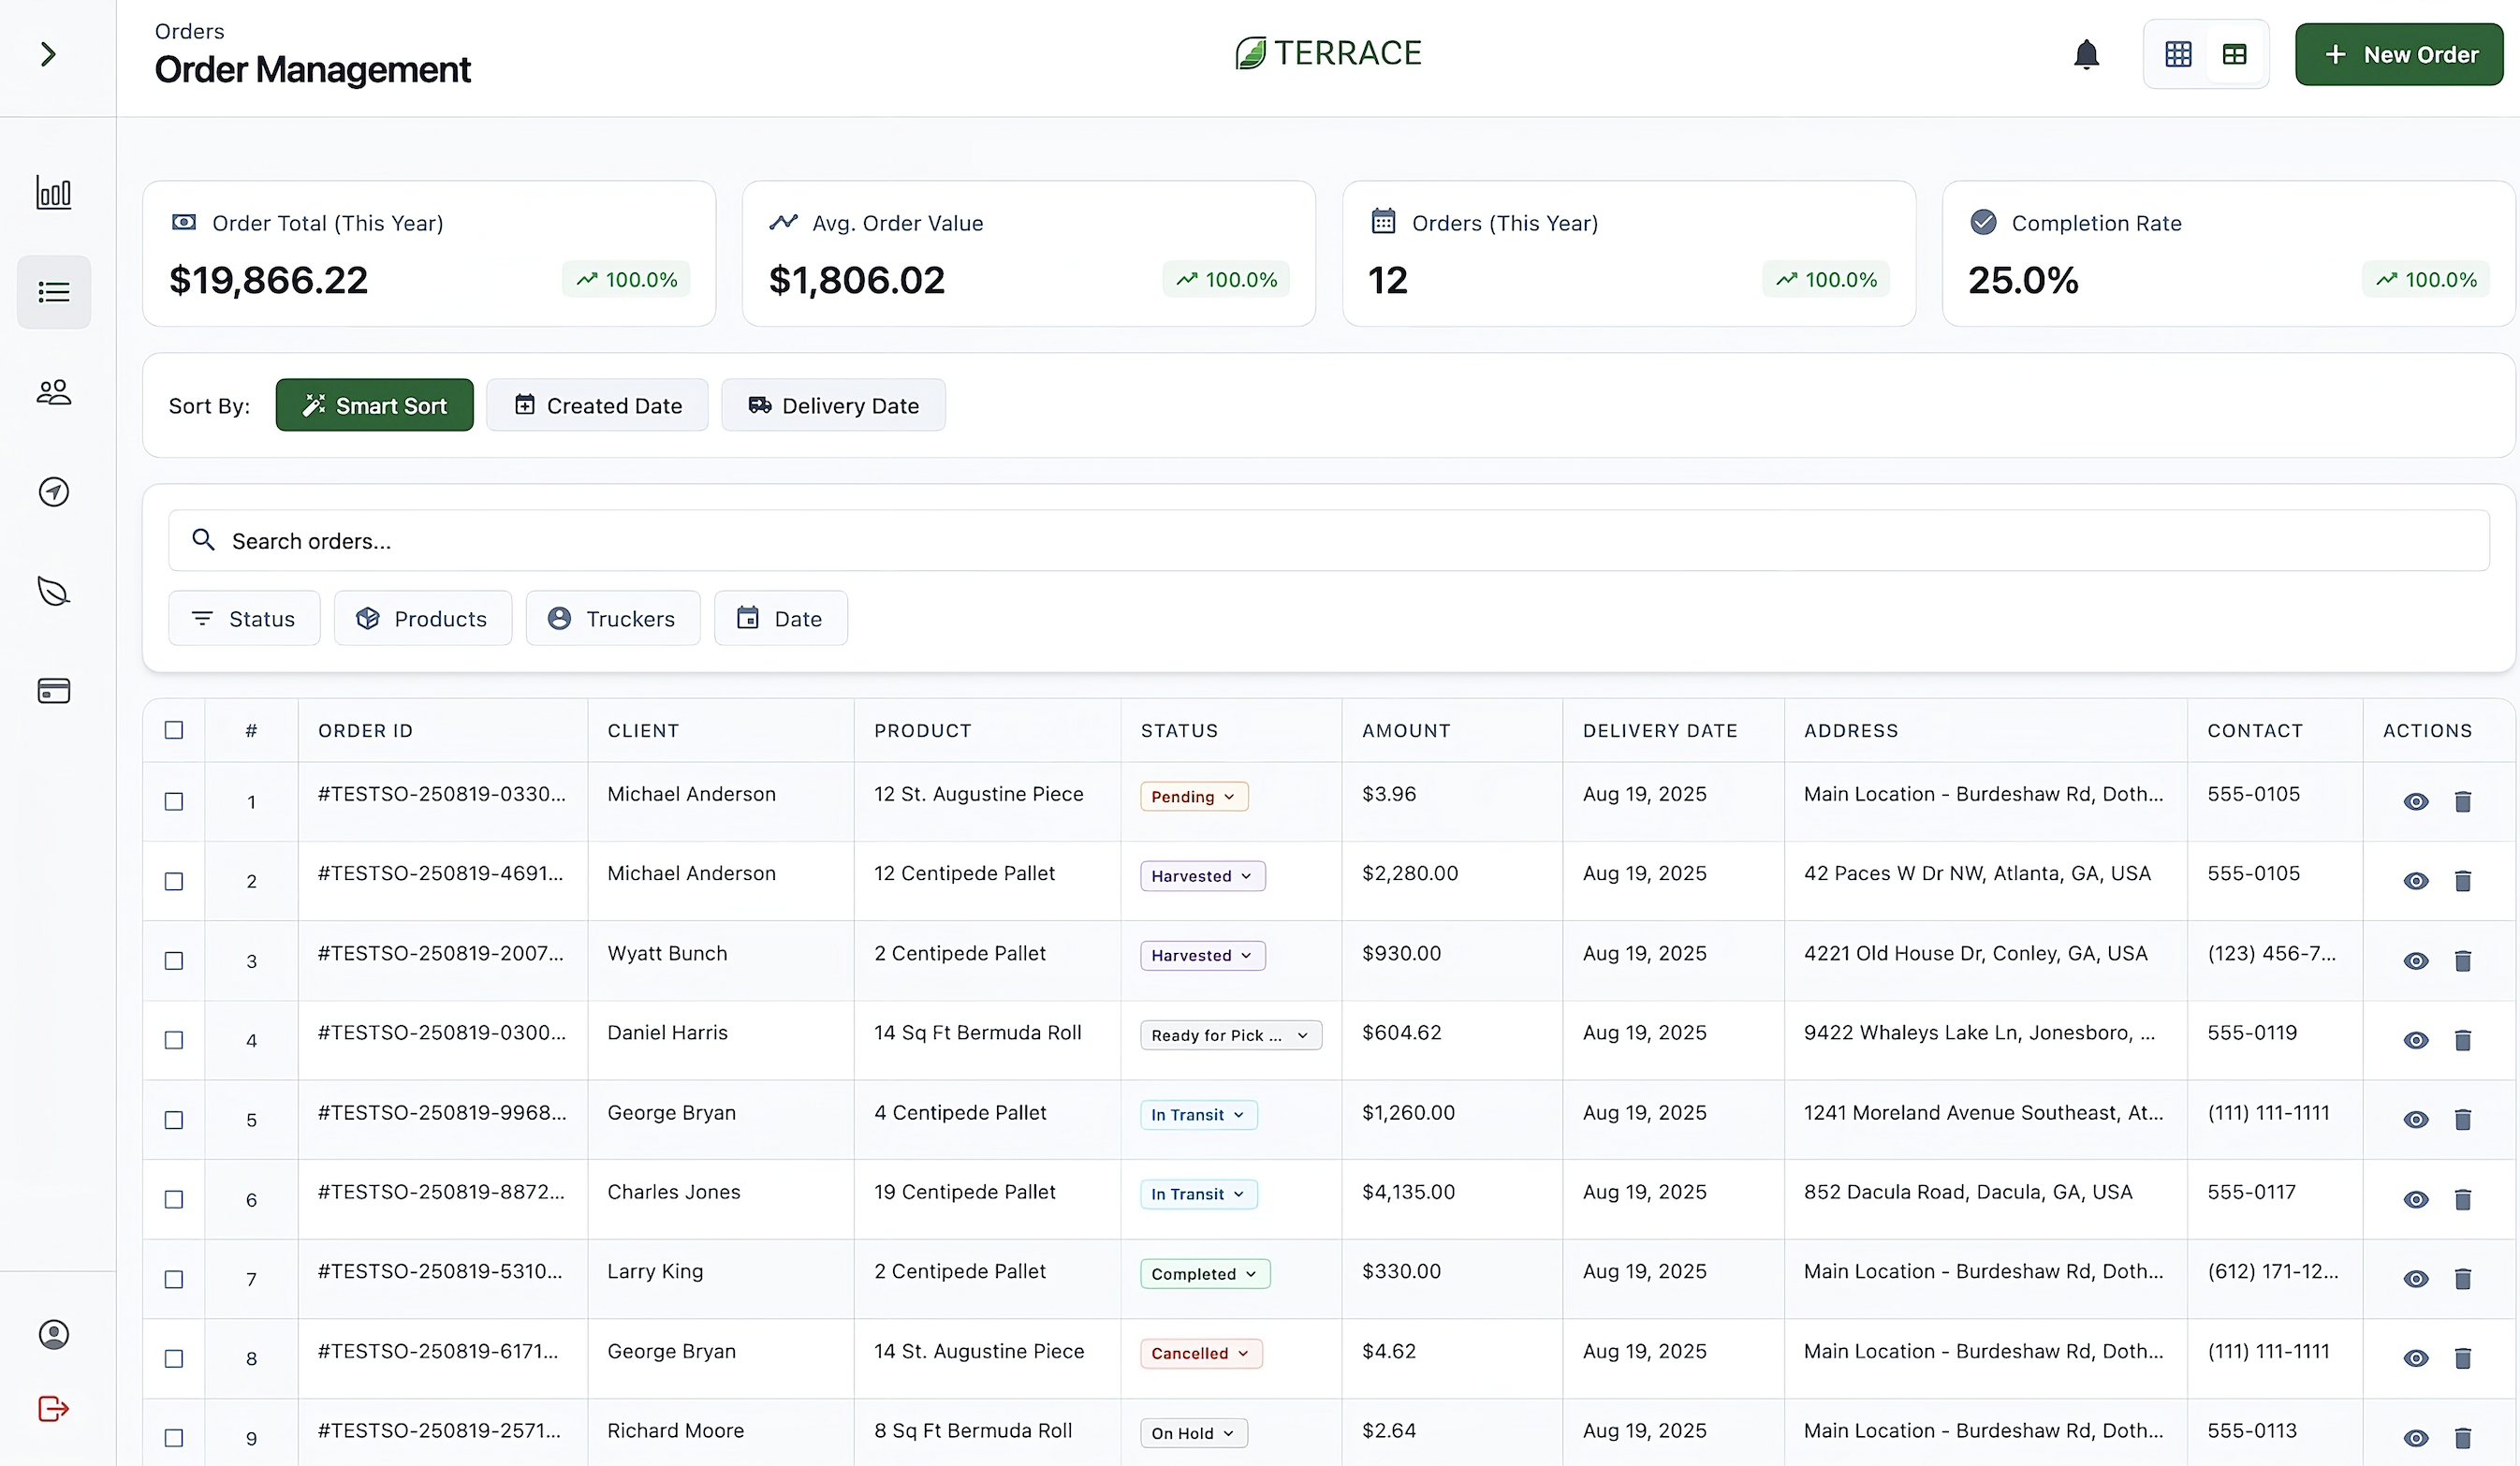Click the Completion Rate card

tap(2228, 253)
